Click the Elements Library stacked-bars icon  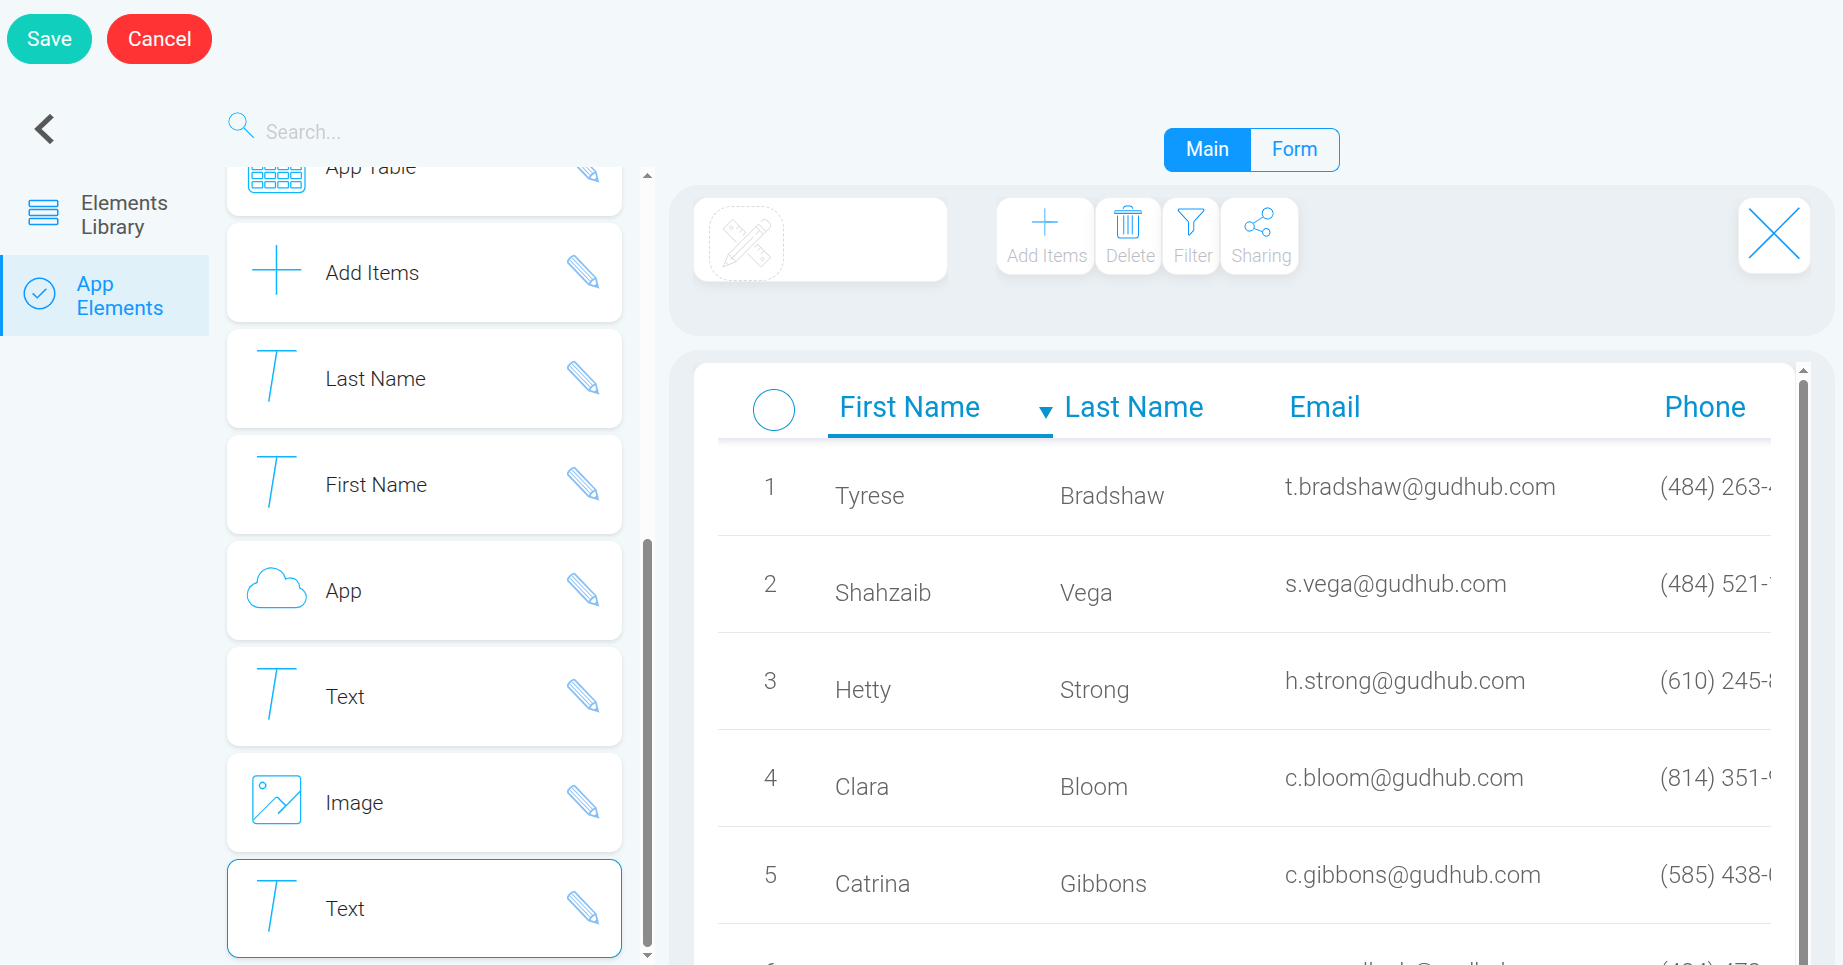point(43,212)
